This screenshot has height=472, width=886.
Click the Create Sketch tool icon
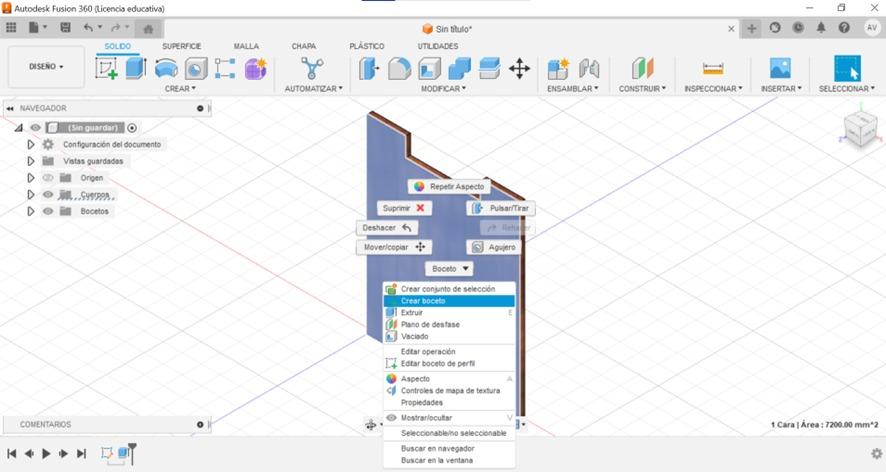click(x=106, y=68)
